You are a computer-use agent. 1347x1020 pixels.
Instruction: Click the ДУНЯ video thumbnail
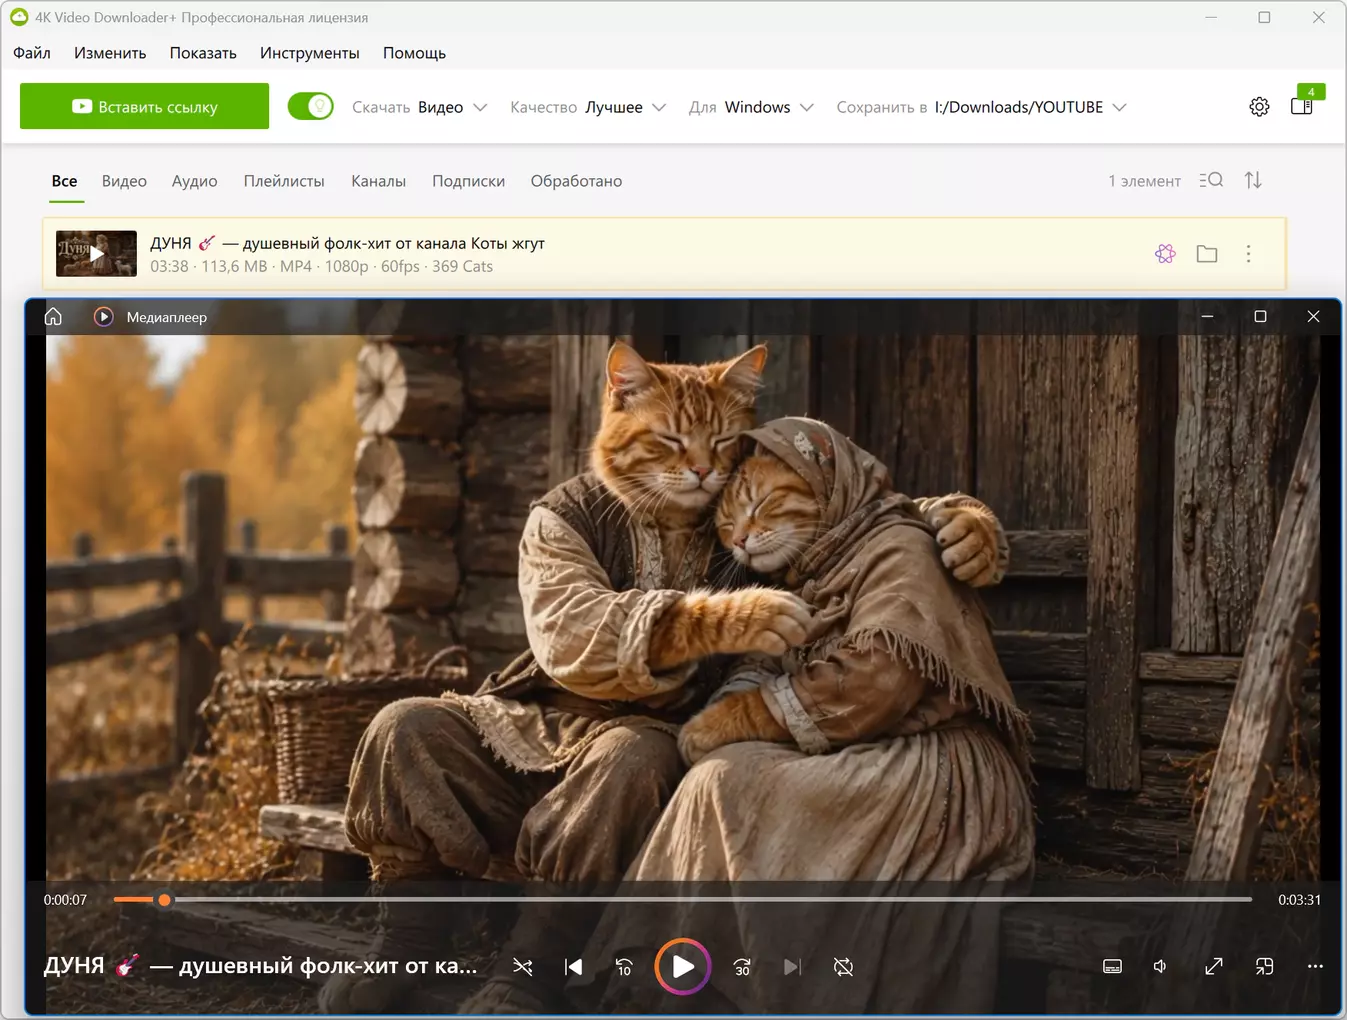(96, 254)
